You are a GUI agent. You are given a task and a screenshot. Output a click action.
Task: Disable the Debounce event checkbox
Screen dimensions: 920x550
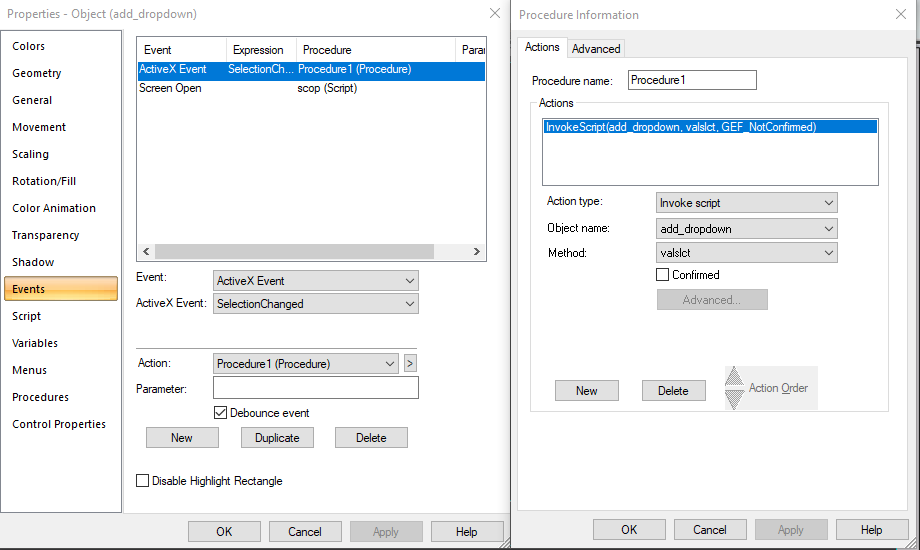[x=221, y=412]
